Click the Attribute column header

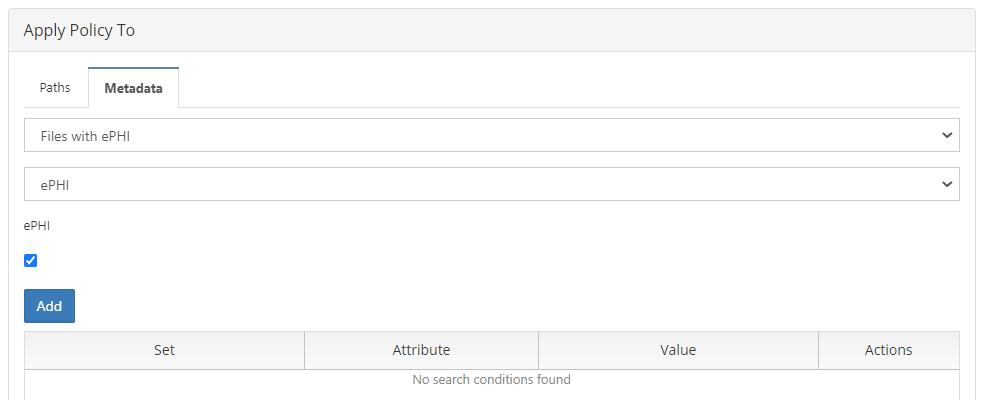click(421, 350)
